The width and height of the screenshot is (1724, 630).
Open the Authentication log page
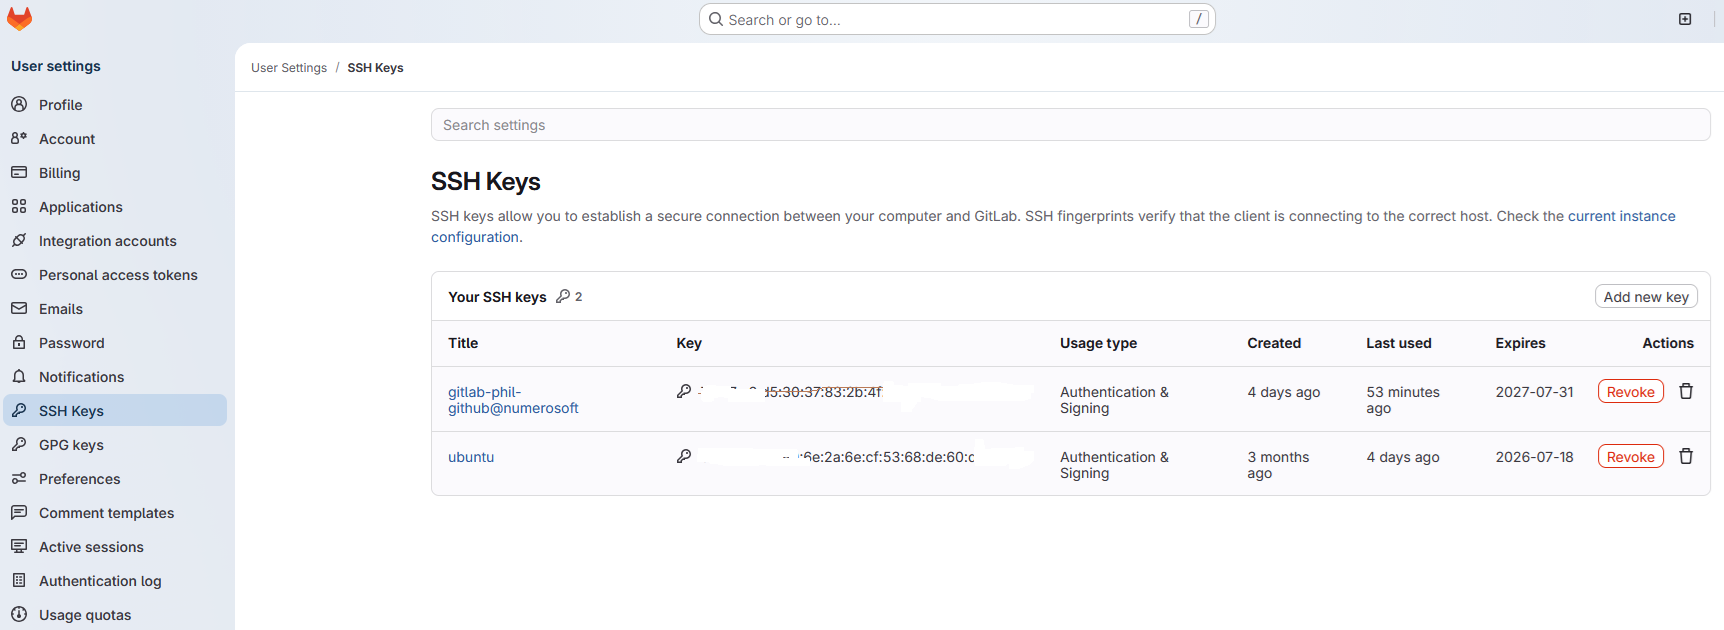100,581
